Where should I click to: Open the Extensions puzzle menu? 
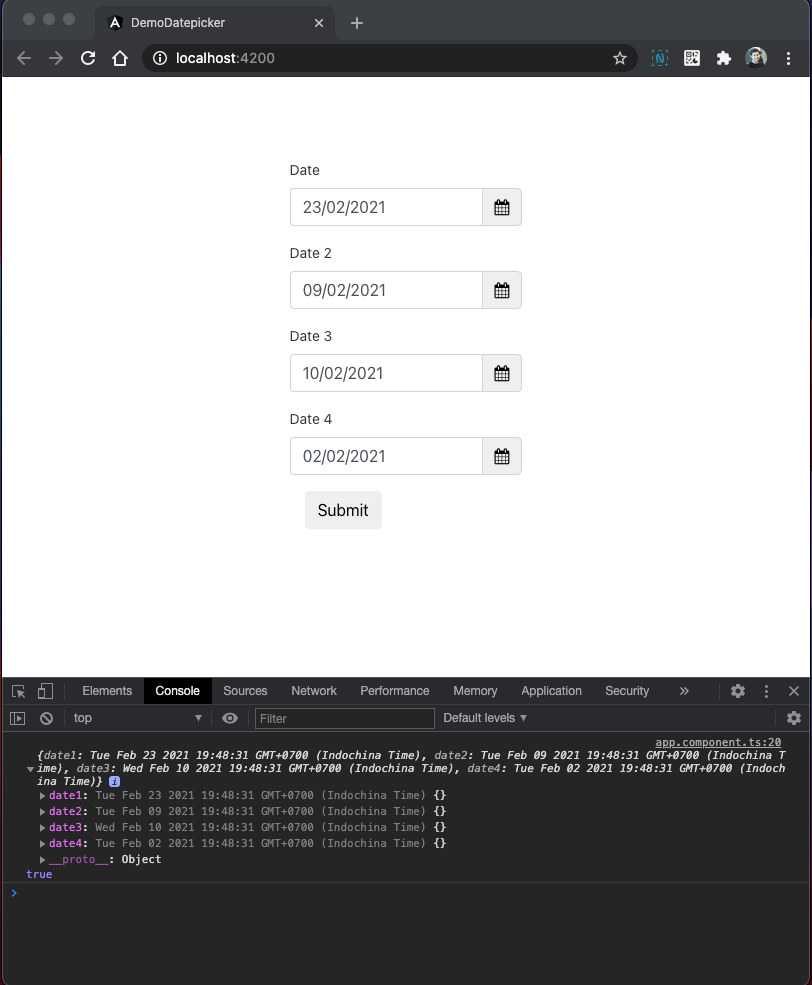(724, 58)
